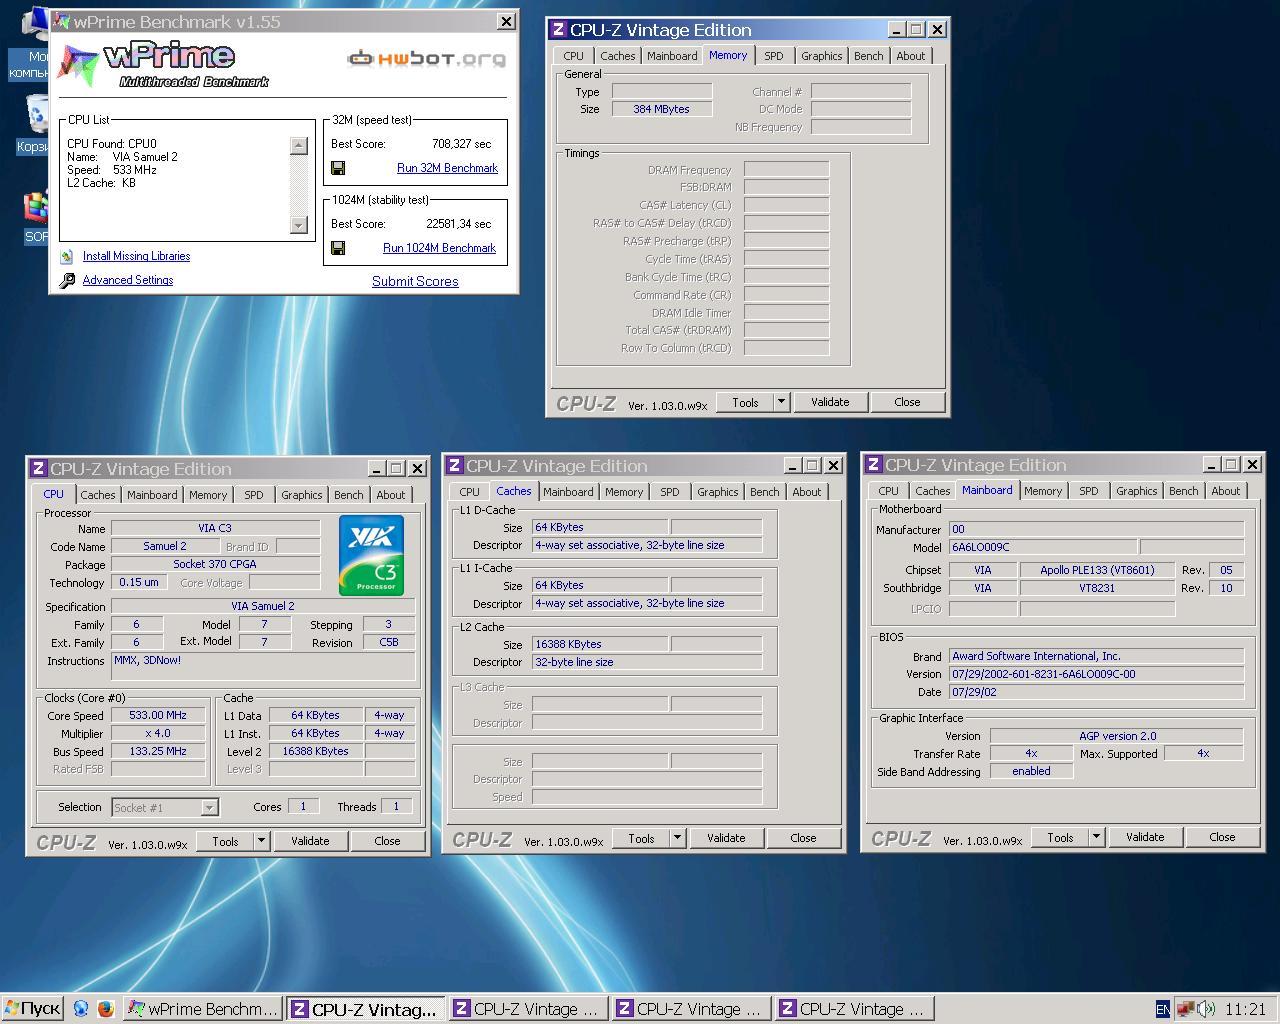Click the taskbar clock showing 11:21
Screen dimensions: 1280x1024
(x=1245, y=1009)
